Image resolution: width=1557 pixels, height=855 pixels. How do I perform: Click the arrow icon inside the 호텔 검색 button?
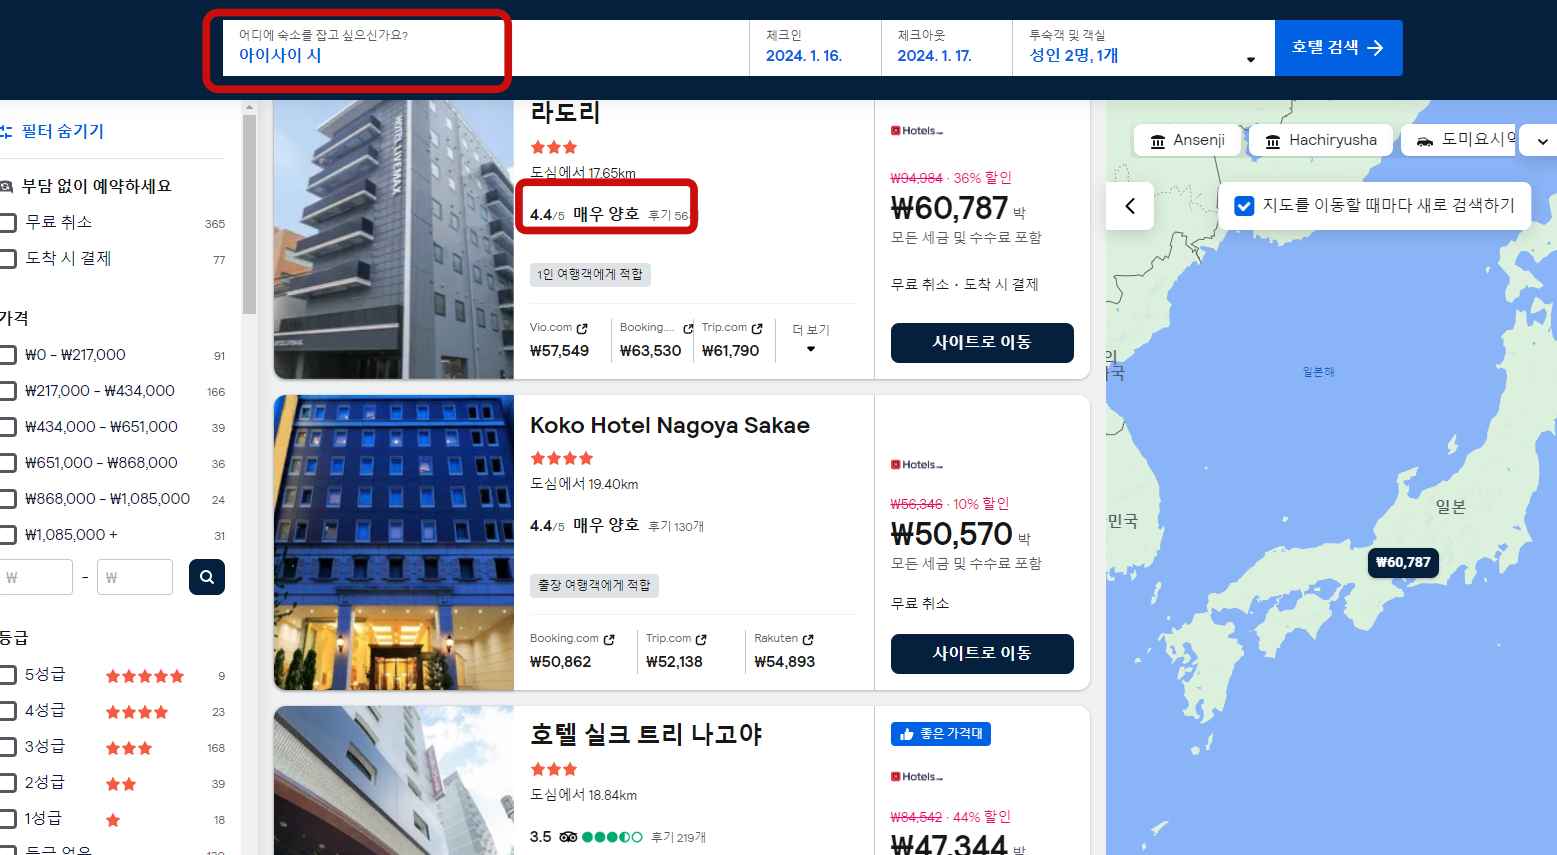click(x=1375, y=47)
